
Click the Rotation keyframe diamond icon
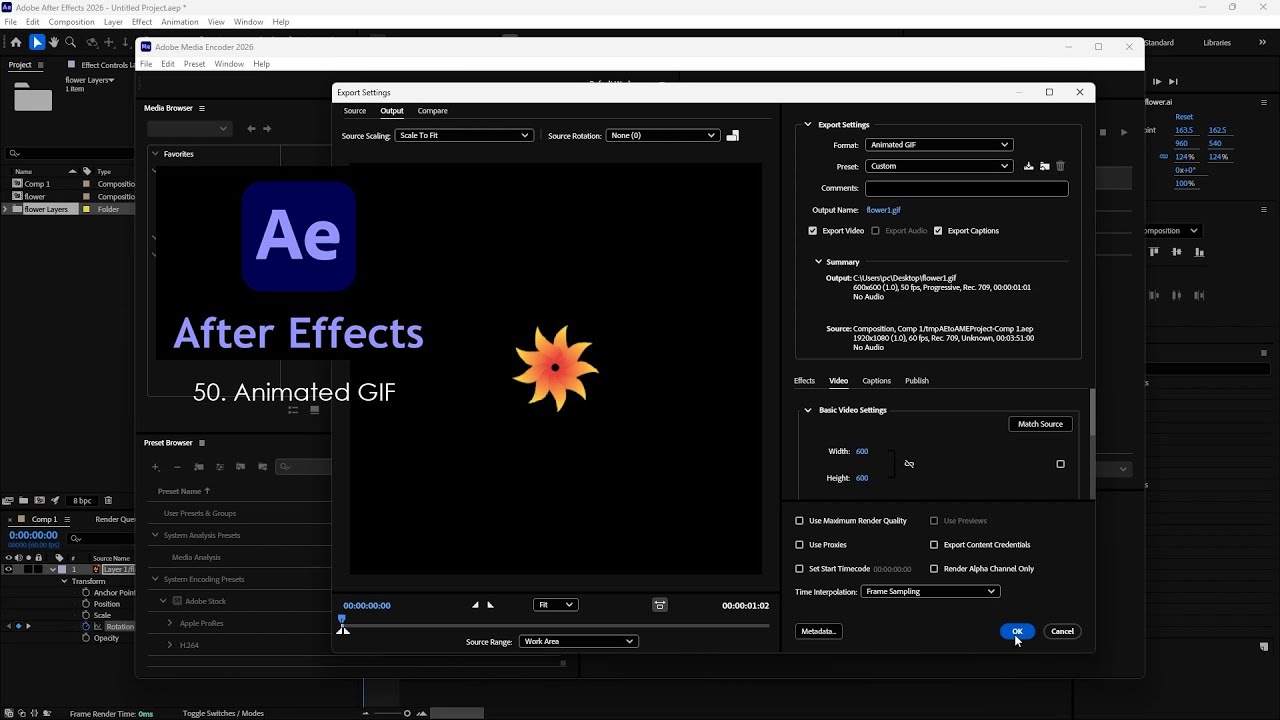tap(18, 626)
